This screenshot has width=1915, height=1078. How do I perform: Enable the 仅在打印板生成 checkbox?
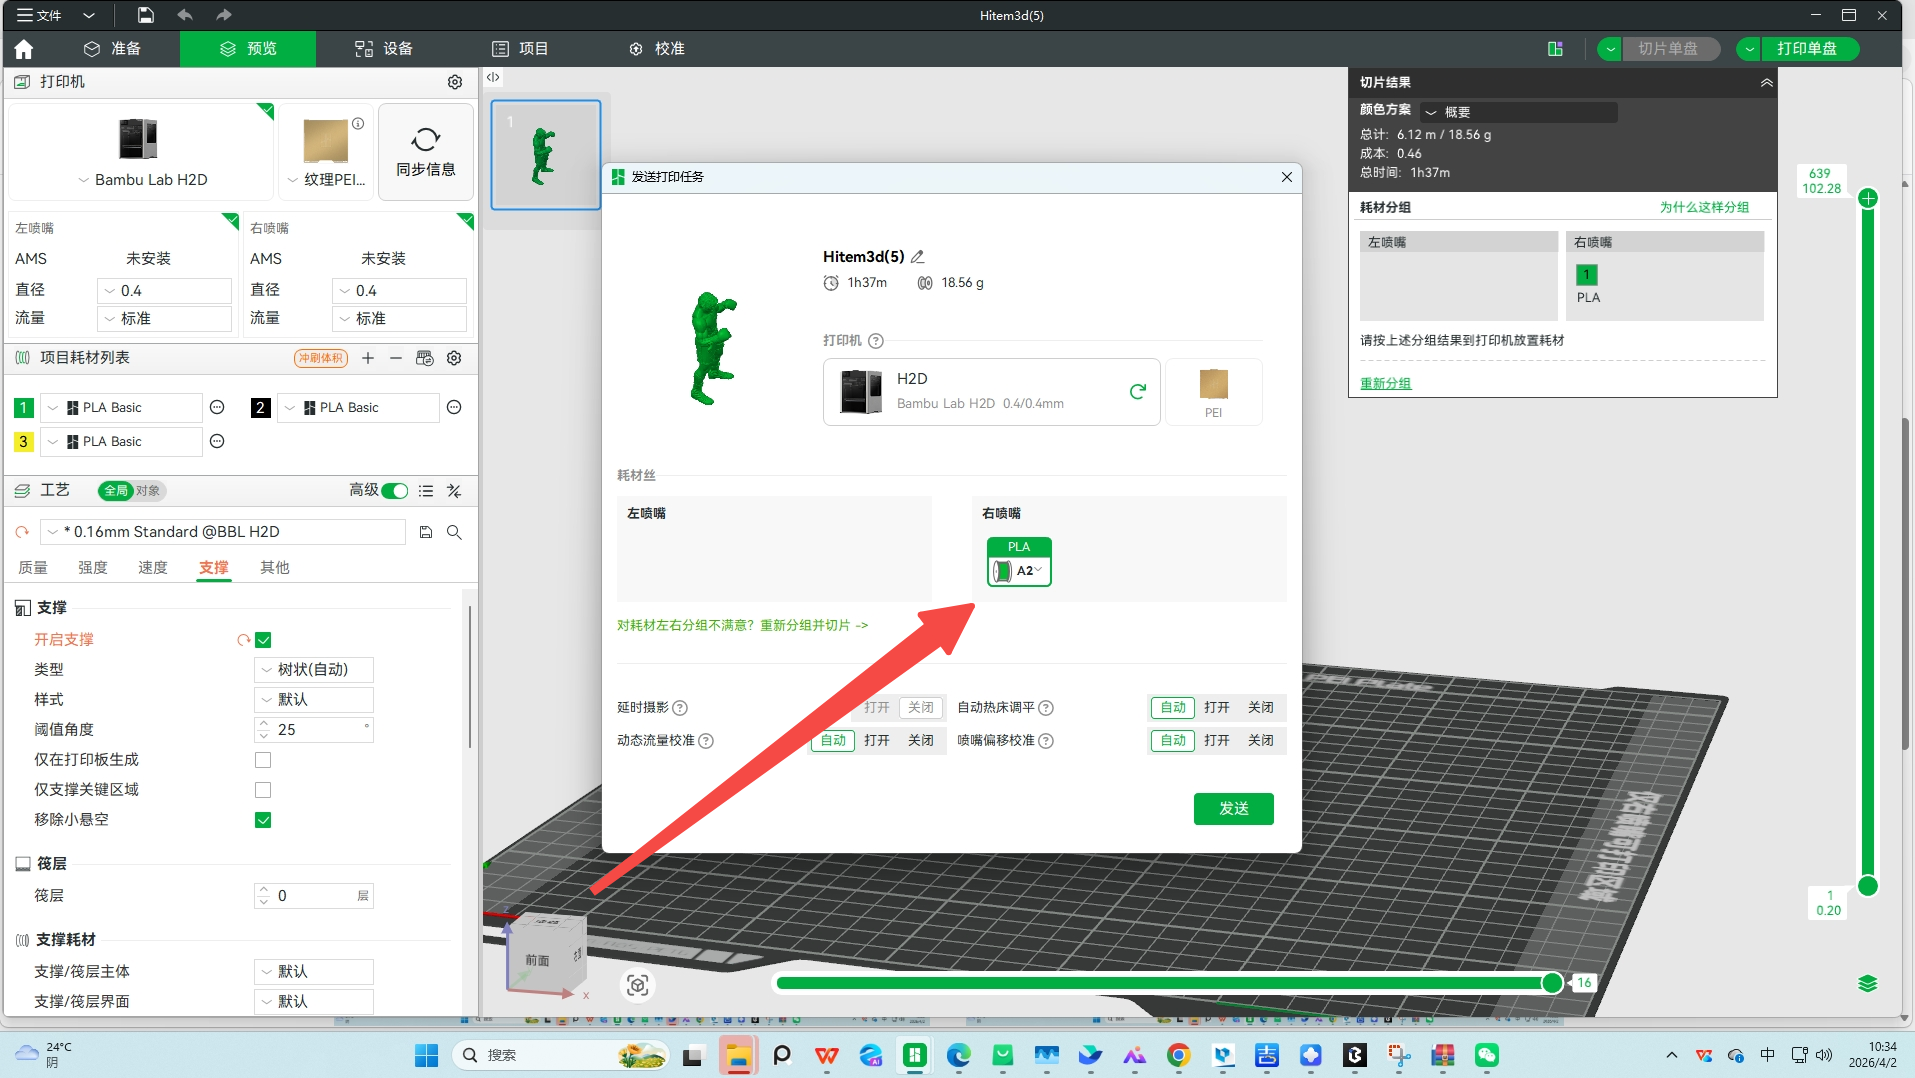(263, 760)
